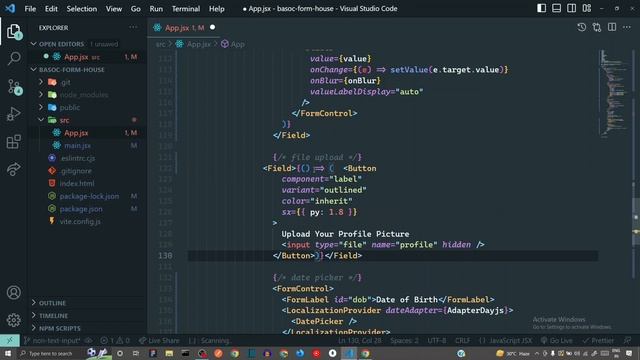
Task: Select the App.jsx editor tab
Action: [x=184, y=28]
